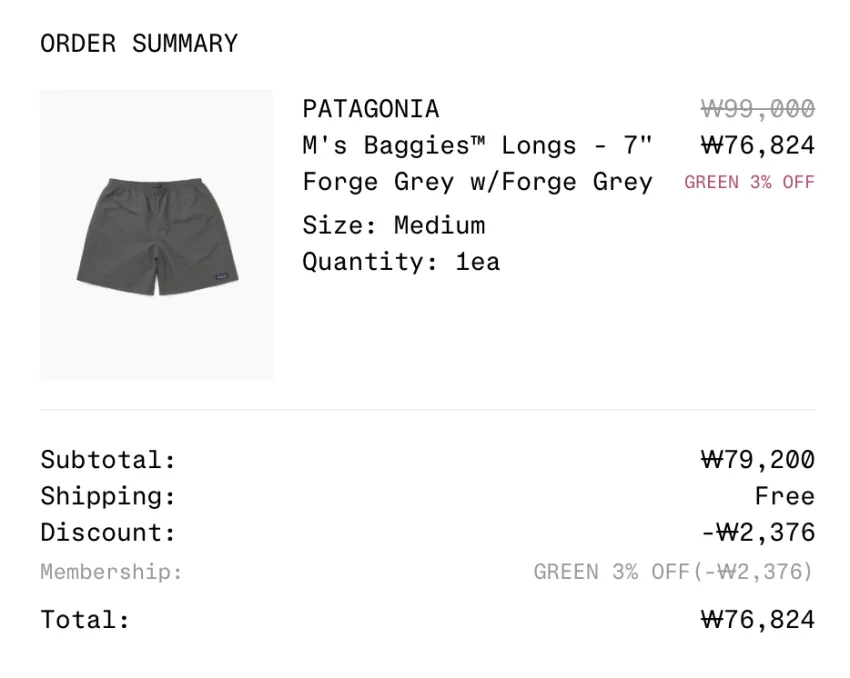The width and height of the screenshot is (850, 678).
Task: Click the ORDER SUMMARY heading
Action: (x=139, y=43)
